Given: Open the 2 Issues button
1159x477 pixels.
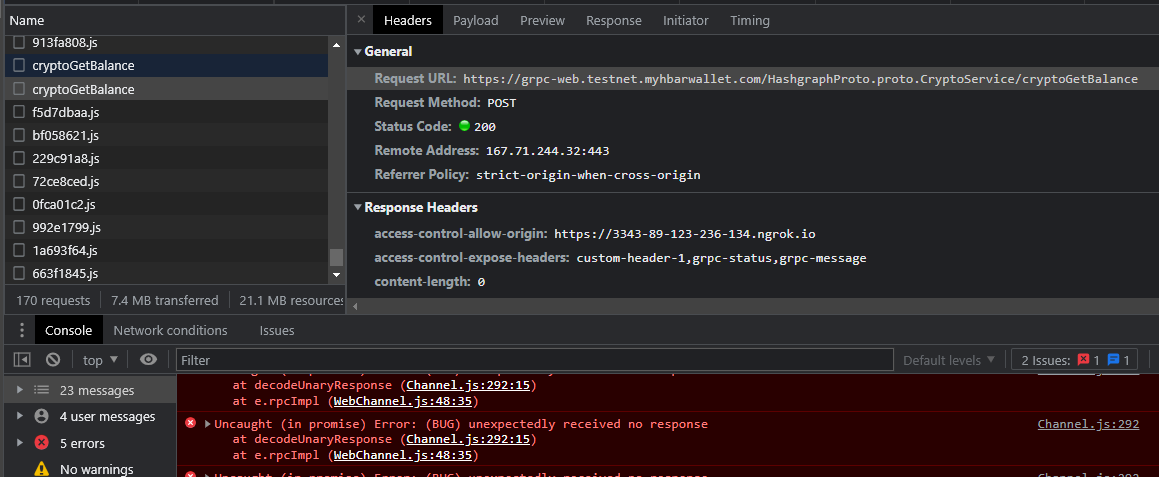Looking at the screenshot, I should coord(1075,360).
